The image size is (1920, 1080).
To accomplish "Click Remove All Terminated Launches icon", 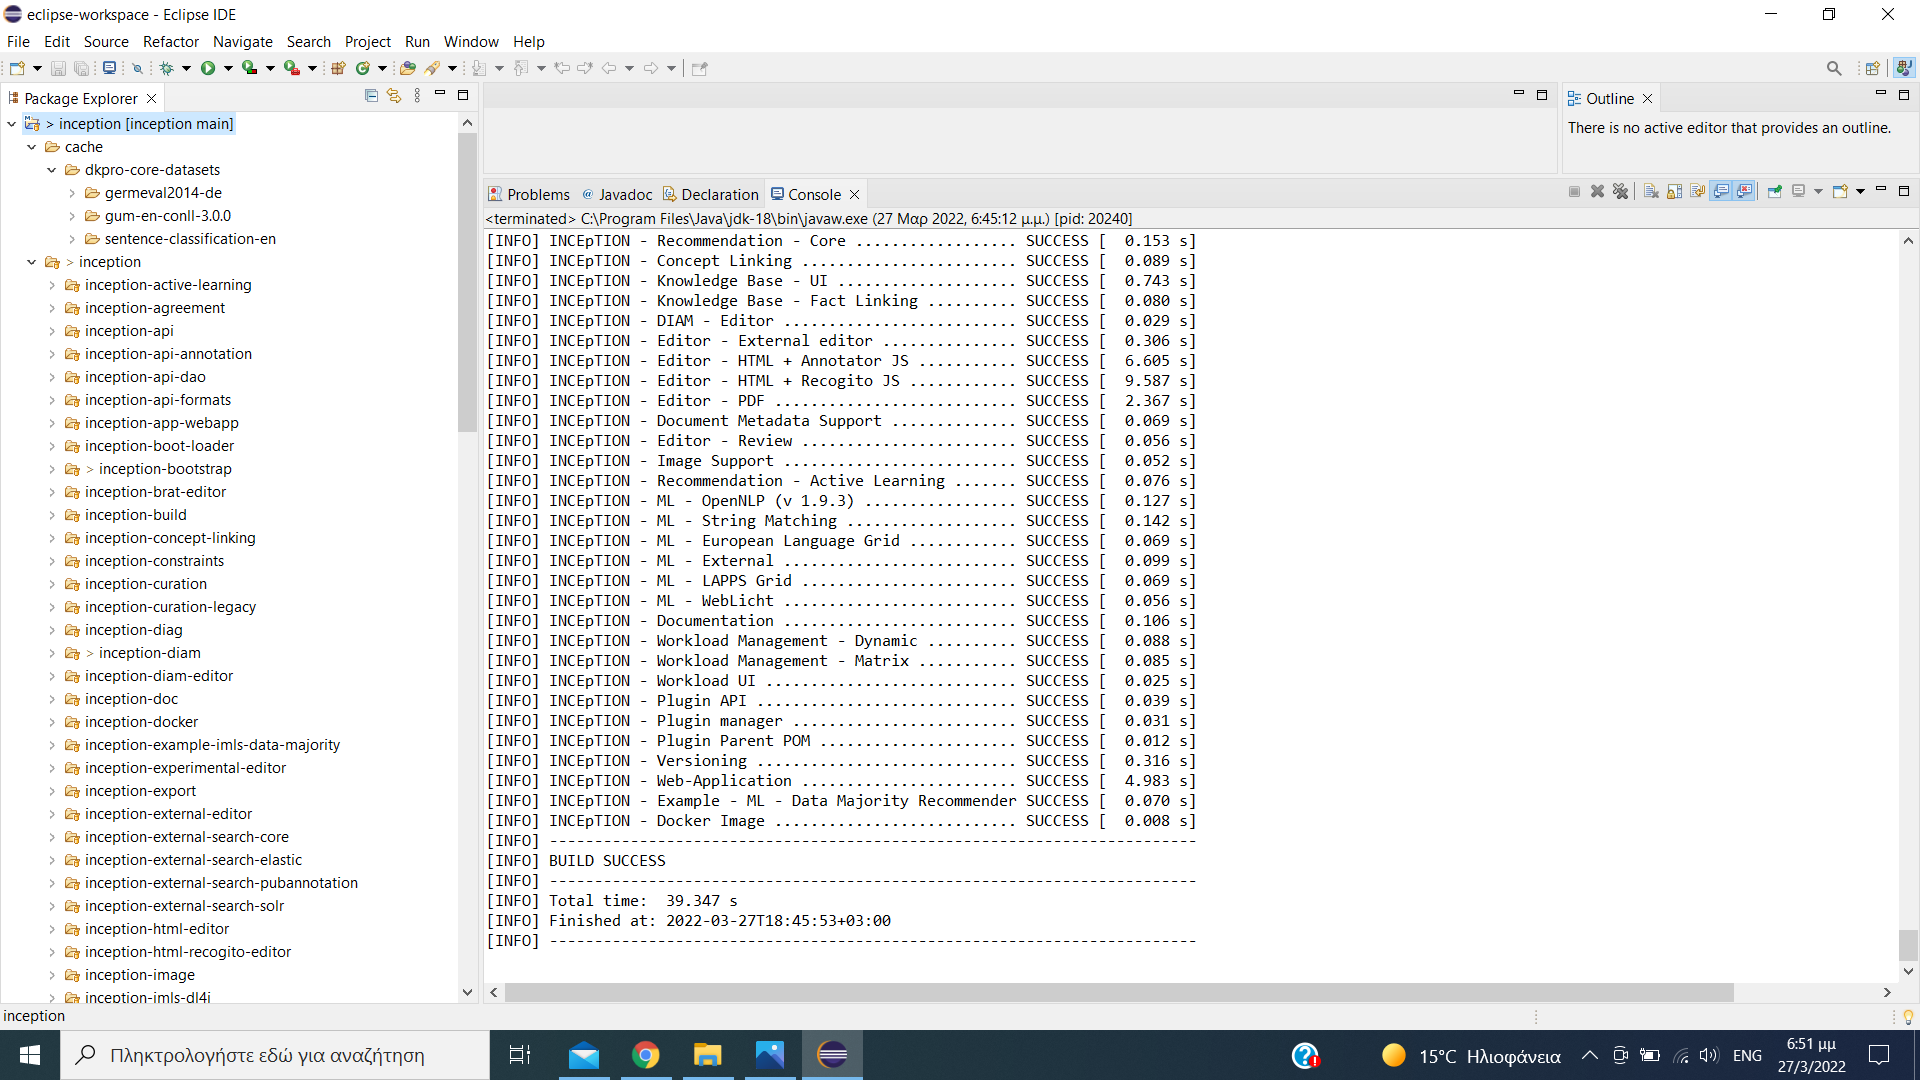I will coord(1621,191).
